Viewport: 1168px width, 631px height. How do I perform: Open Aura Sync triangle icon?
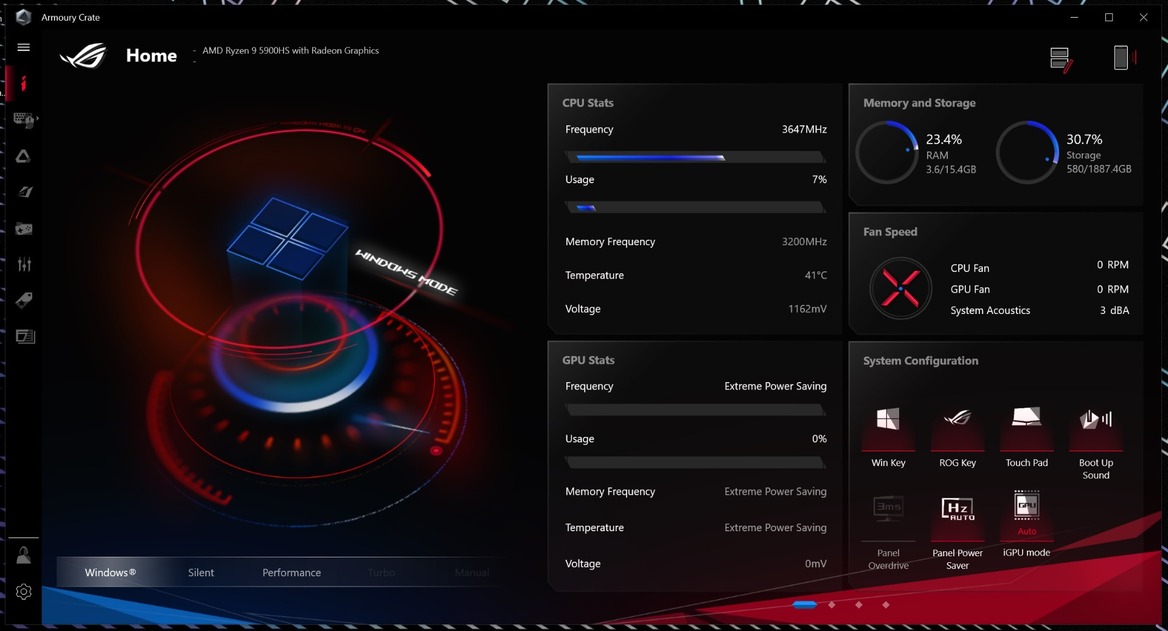pos(24,156)
